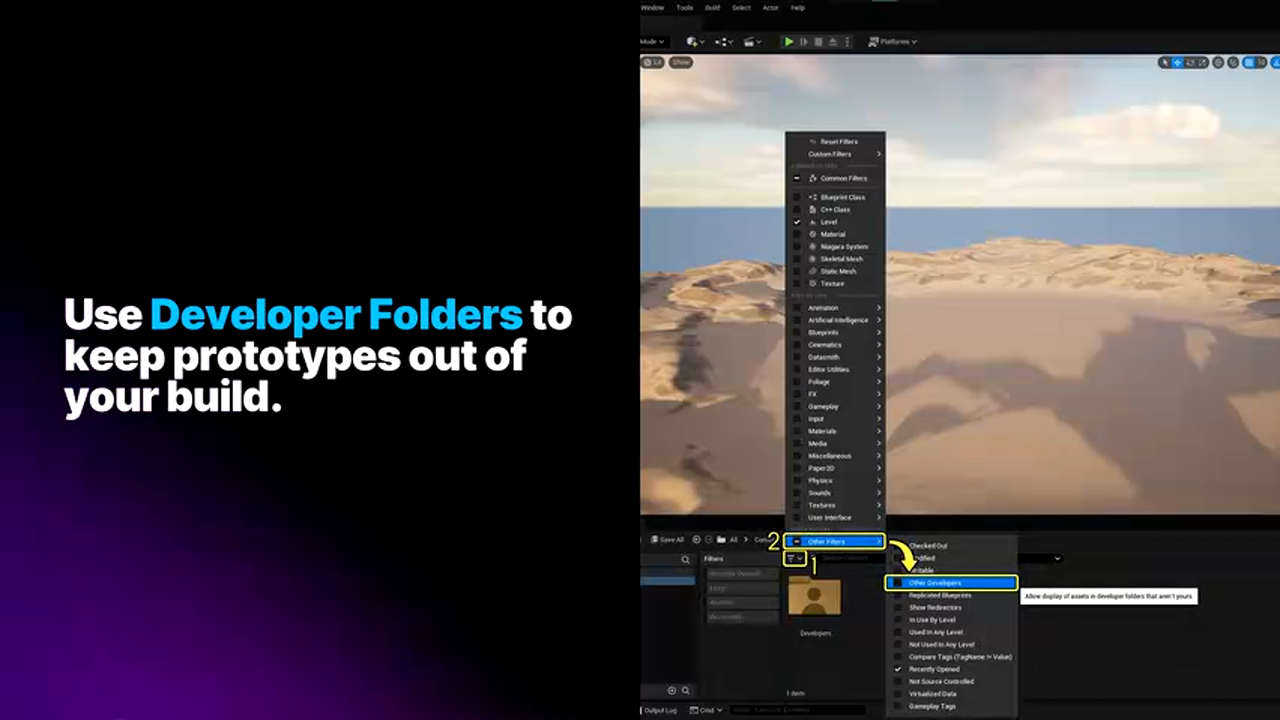The width and height of the screenshot is (1280, 720).
Task: Click the search magnifier in sources panel
Action: coord(685,560)
